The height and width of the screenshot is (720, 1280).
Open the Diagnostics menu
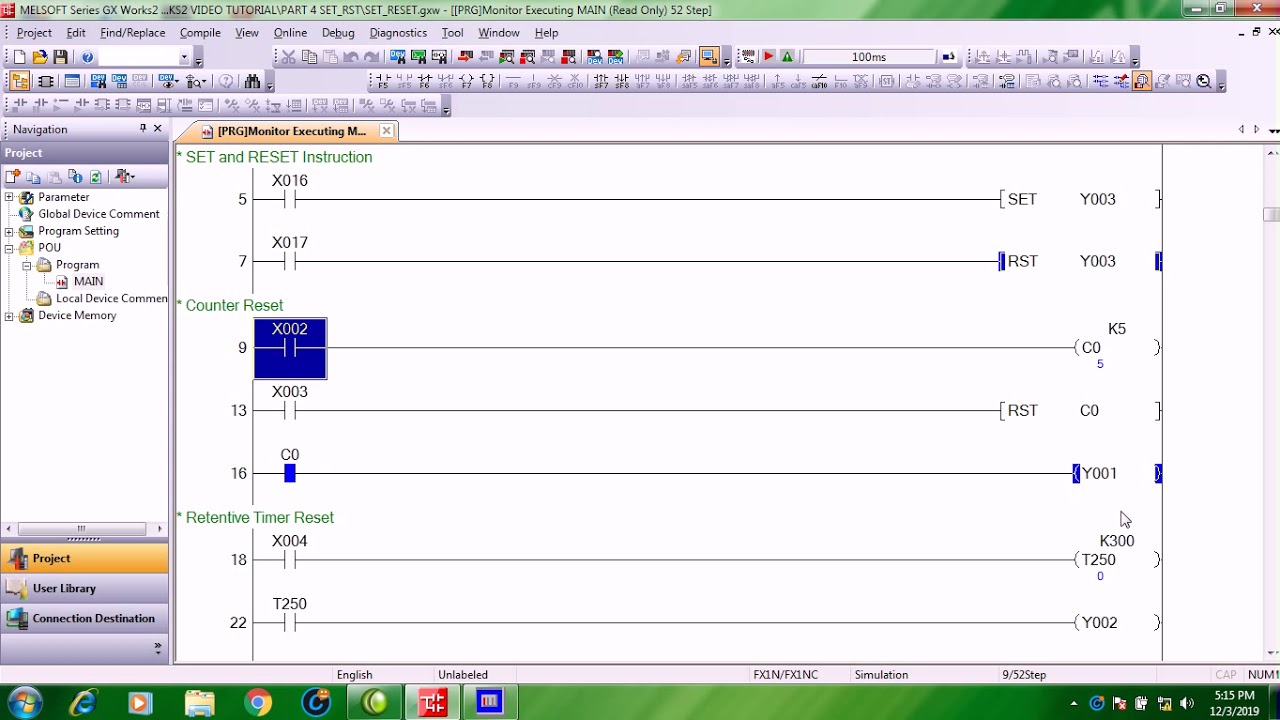click(x=398, y=33)
